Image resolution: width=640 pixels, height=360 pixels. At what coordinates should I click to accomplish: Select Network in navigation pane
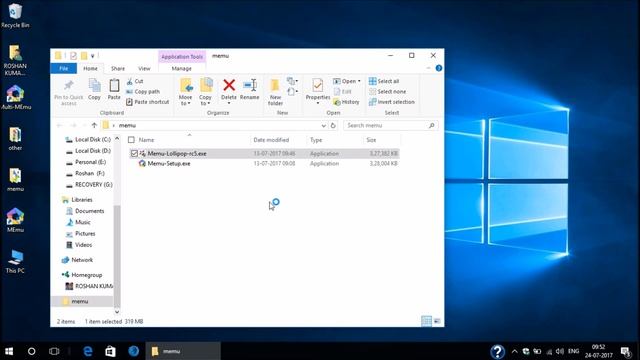tap(77, 260)
